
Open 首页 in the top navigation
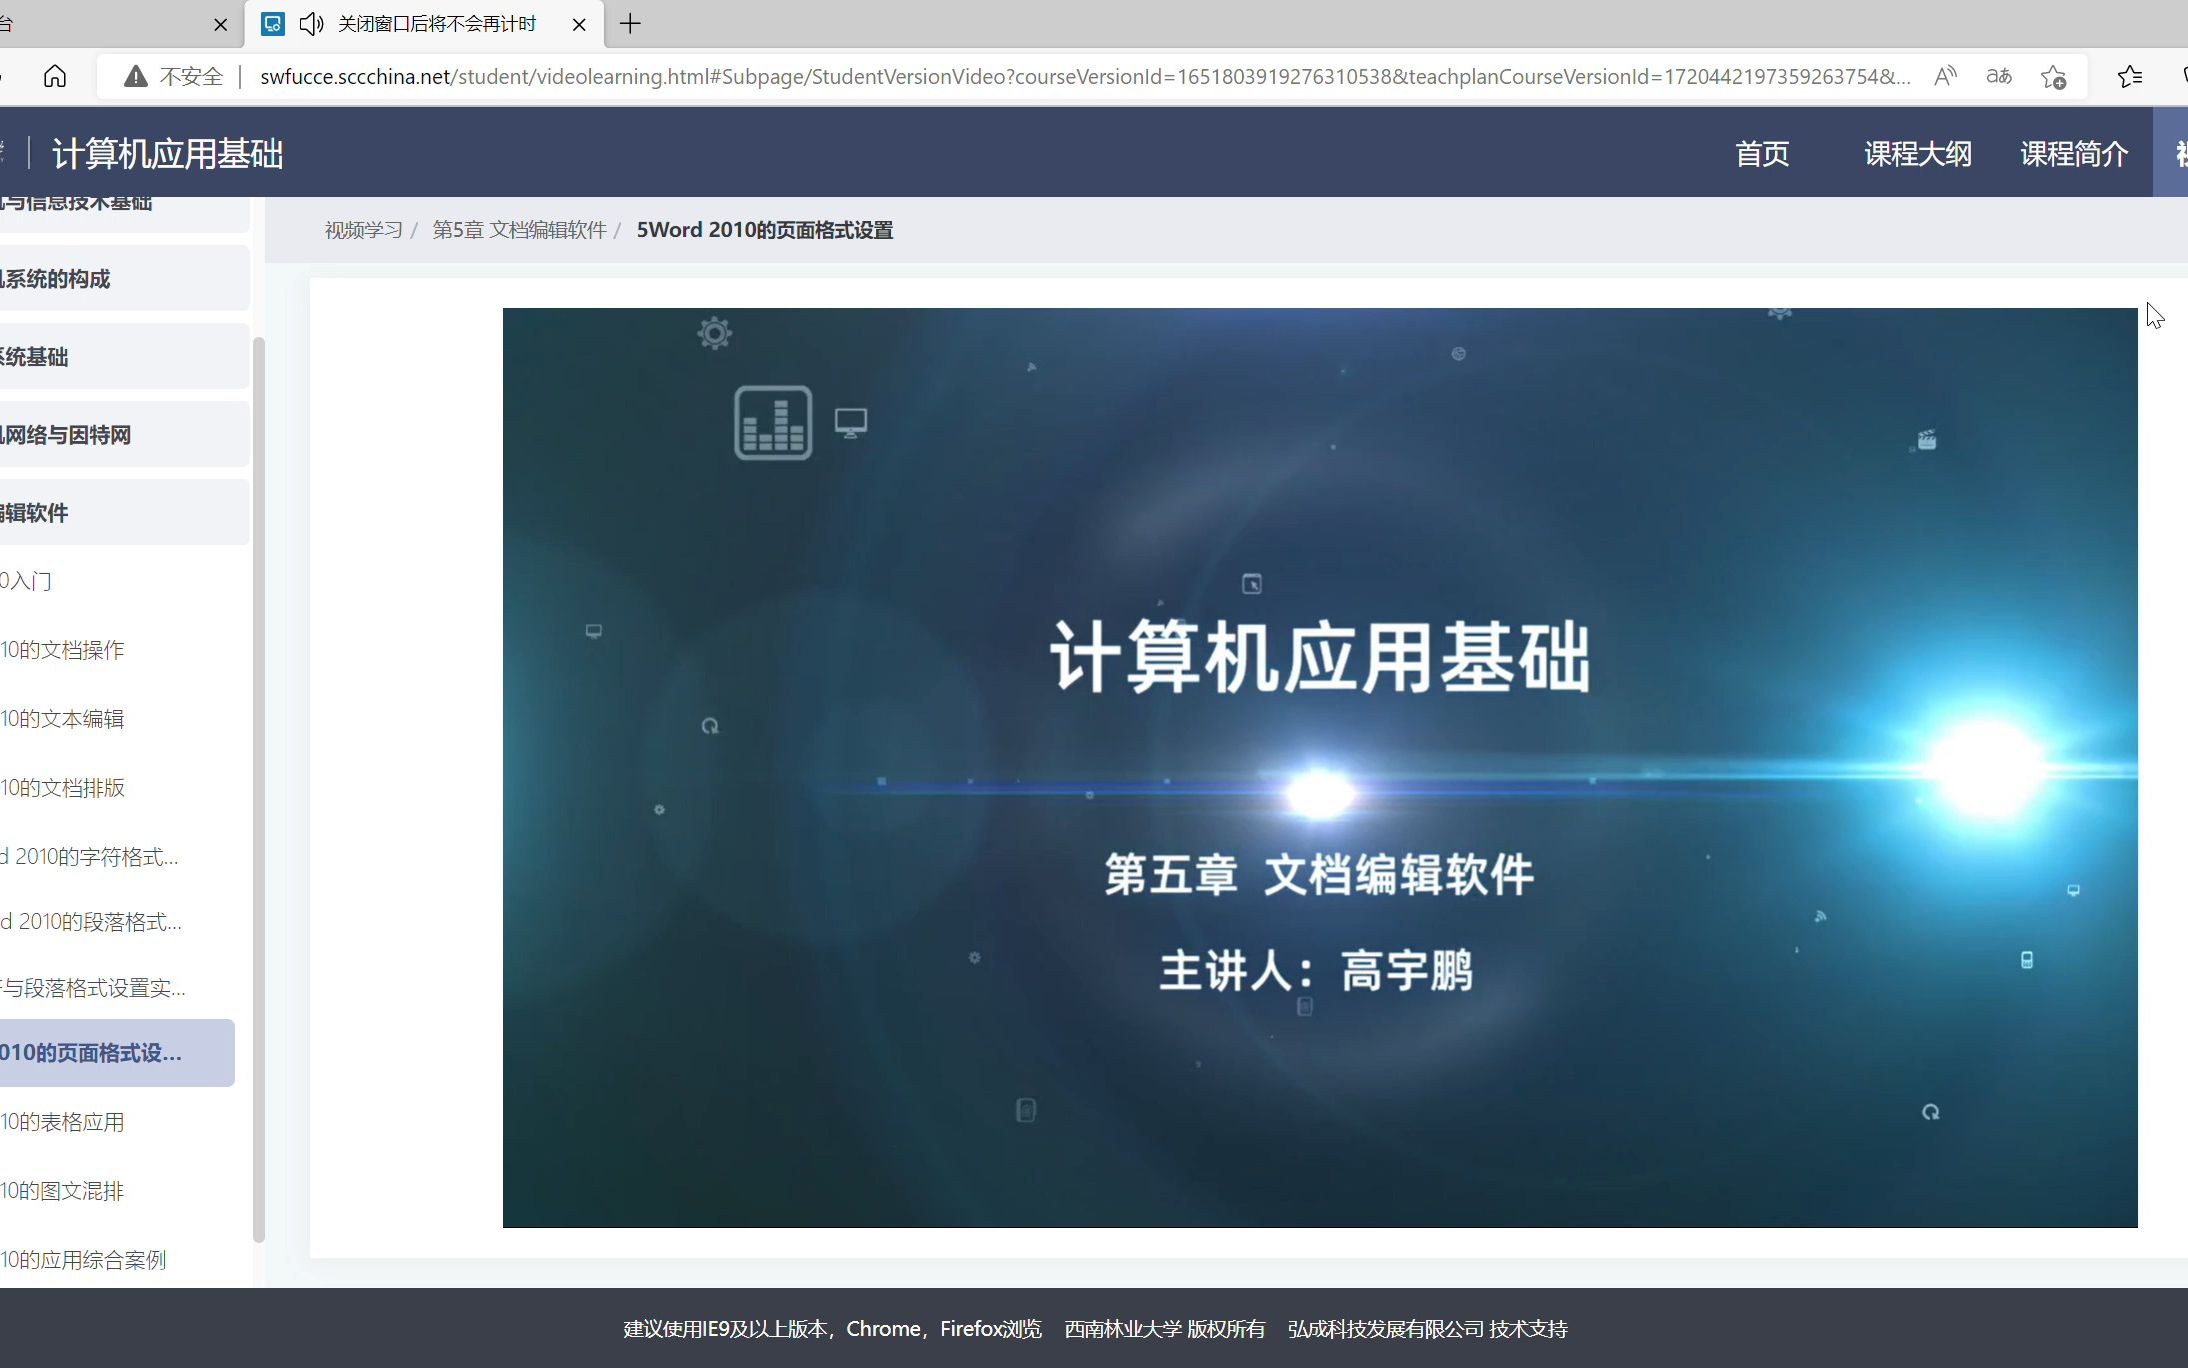click(x=1761, y=154)
